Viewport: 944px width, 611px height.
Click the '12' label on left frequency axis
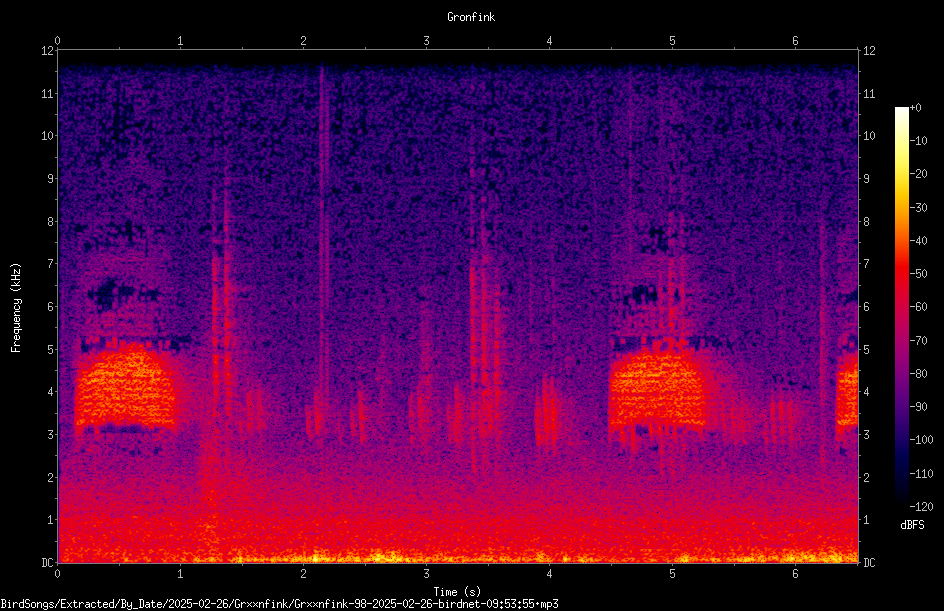48,51
